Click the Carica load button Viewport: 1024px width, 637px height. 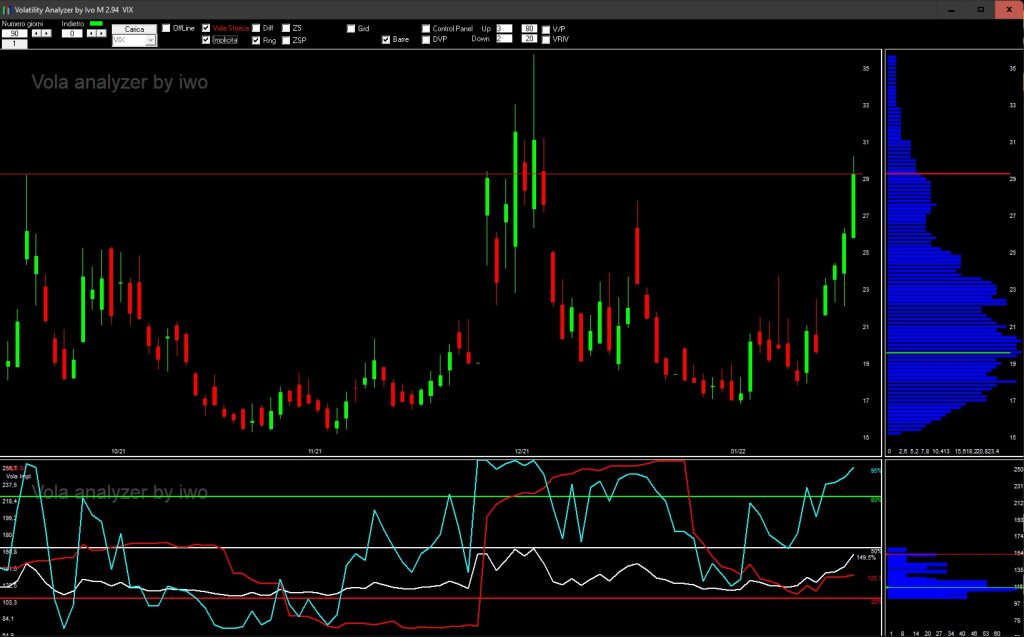coord(134,29)
